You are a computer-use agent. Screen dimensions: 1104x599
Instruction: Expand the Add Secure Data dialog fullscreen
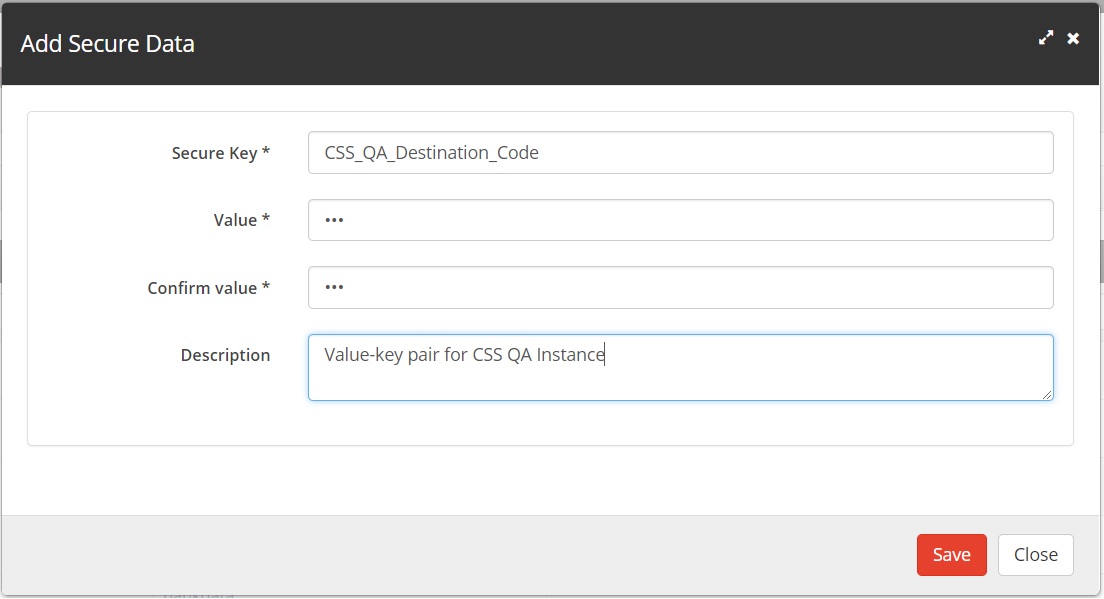point(1046,38)
